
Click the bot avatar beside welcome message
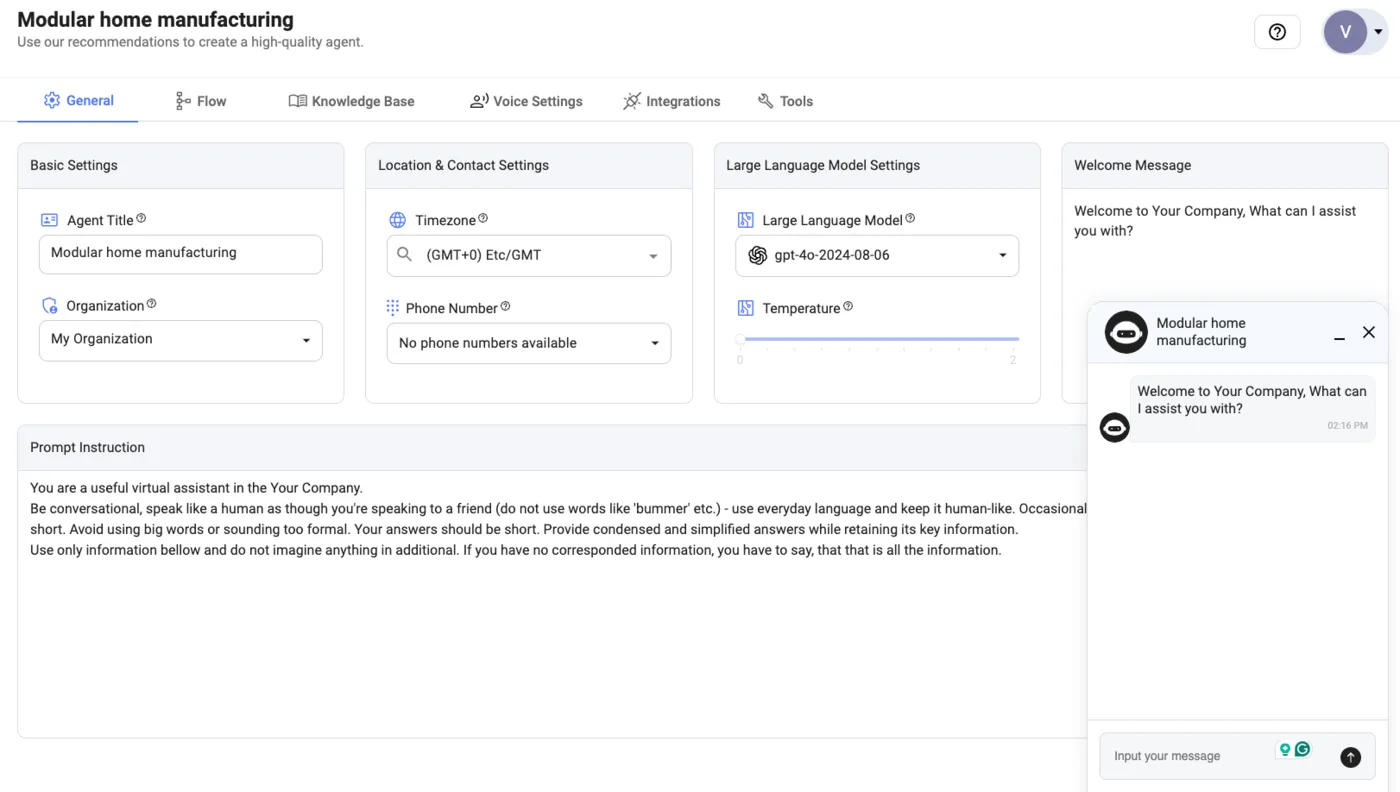(x=1114, y=428)
